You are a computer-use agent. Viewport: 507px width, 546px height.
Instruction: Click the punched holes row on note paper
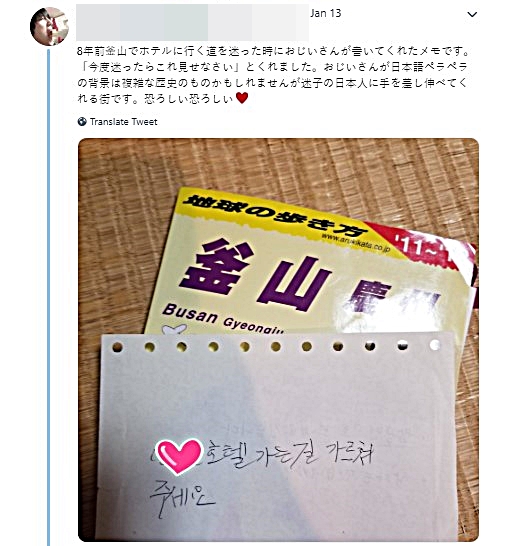[276, 346]
